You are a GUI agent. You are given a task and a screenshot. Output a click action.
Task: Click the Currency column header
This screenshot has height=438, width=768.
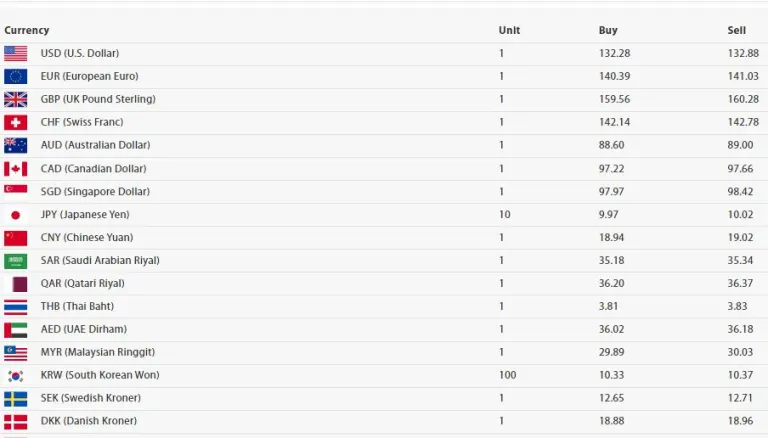coord(27,30)
